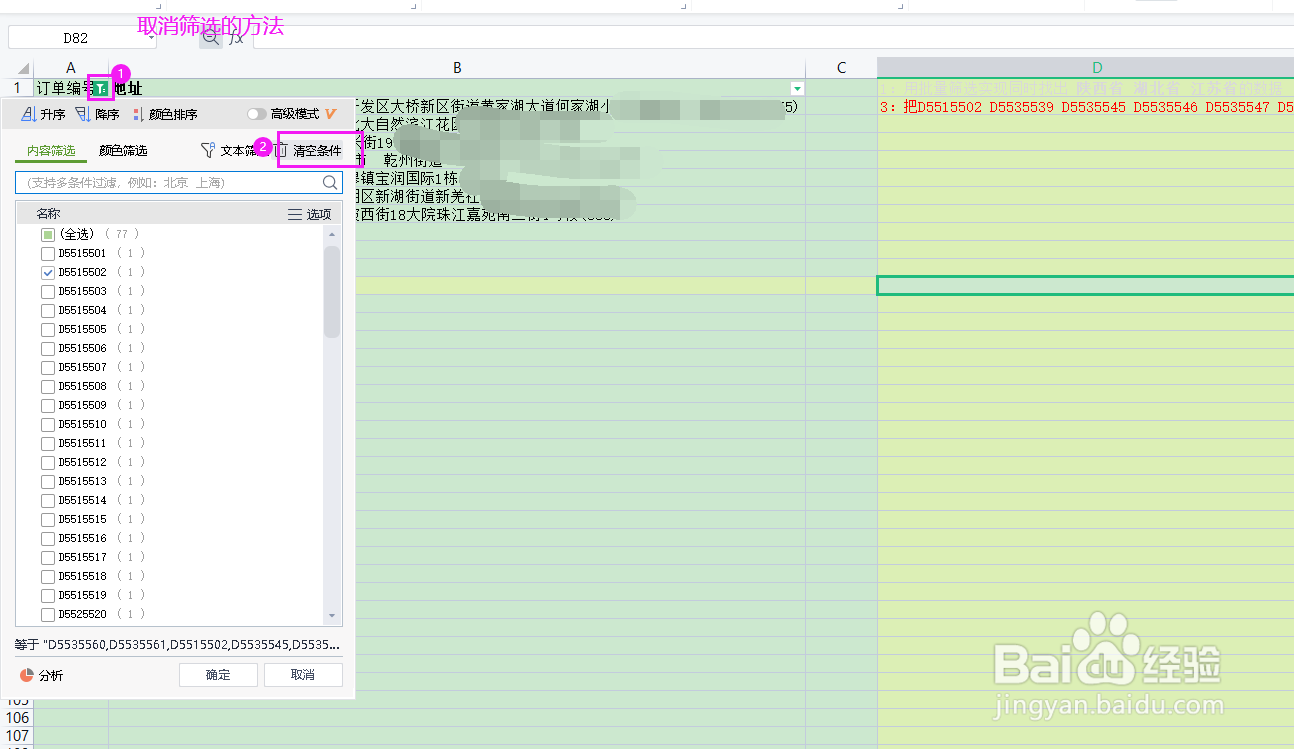This screenshot has width=1294, height=749.
Task: Select the column A header
Action: point(71,68)
